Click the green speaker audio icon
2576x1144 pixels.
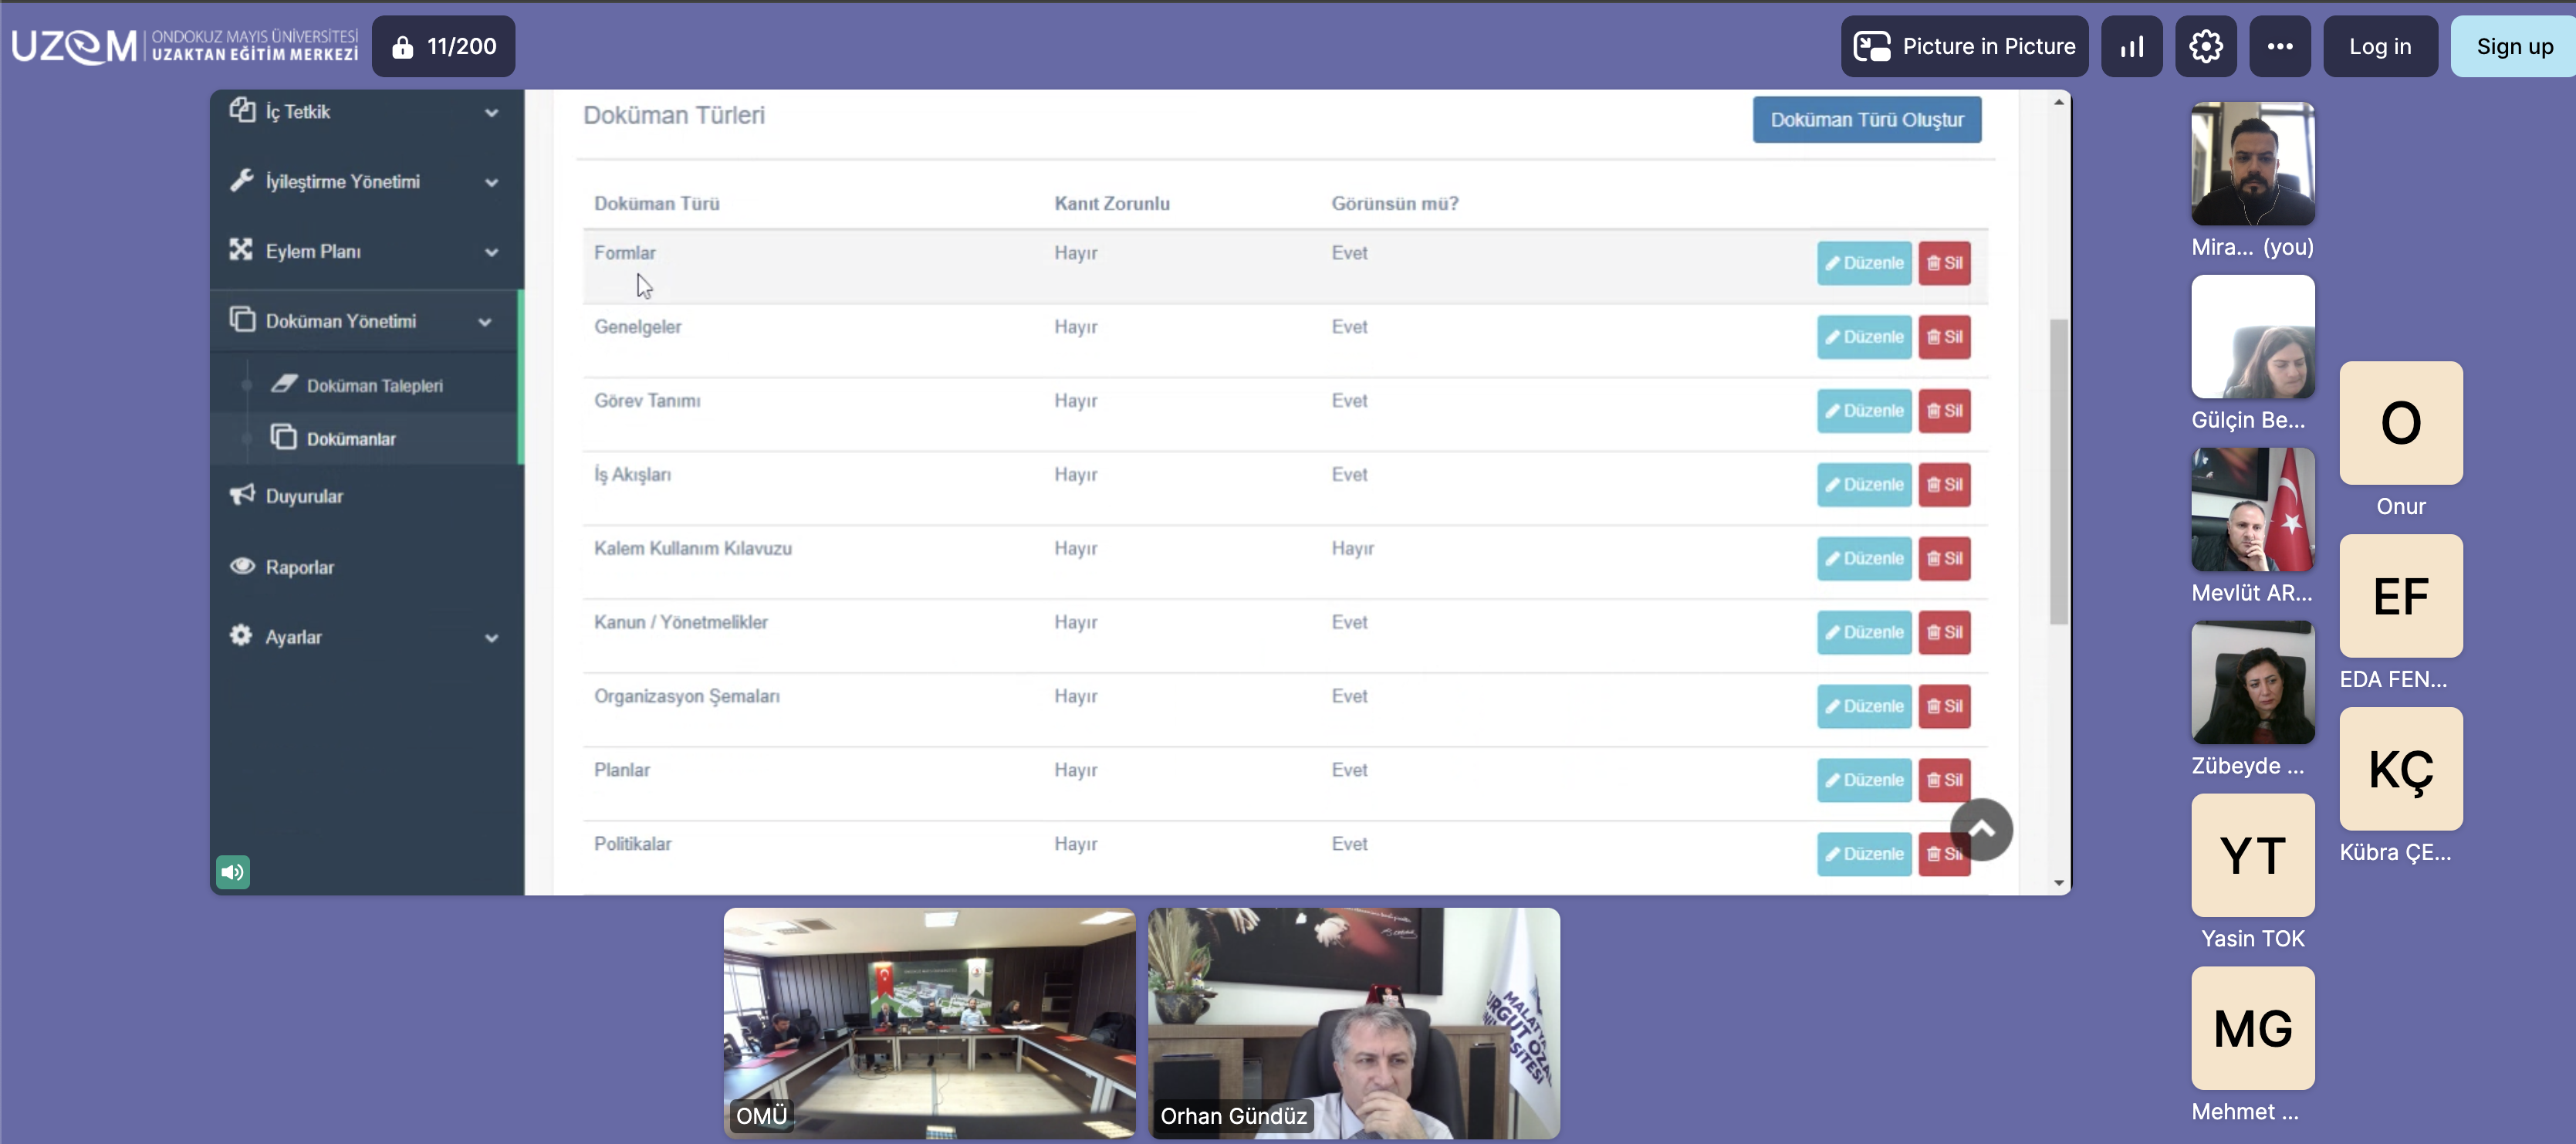click(x=233, y=872)
